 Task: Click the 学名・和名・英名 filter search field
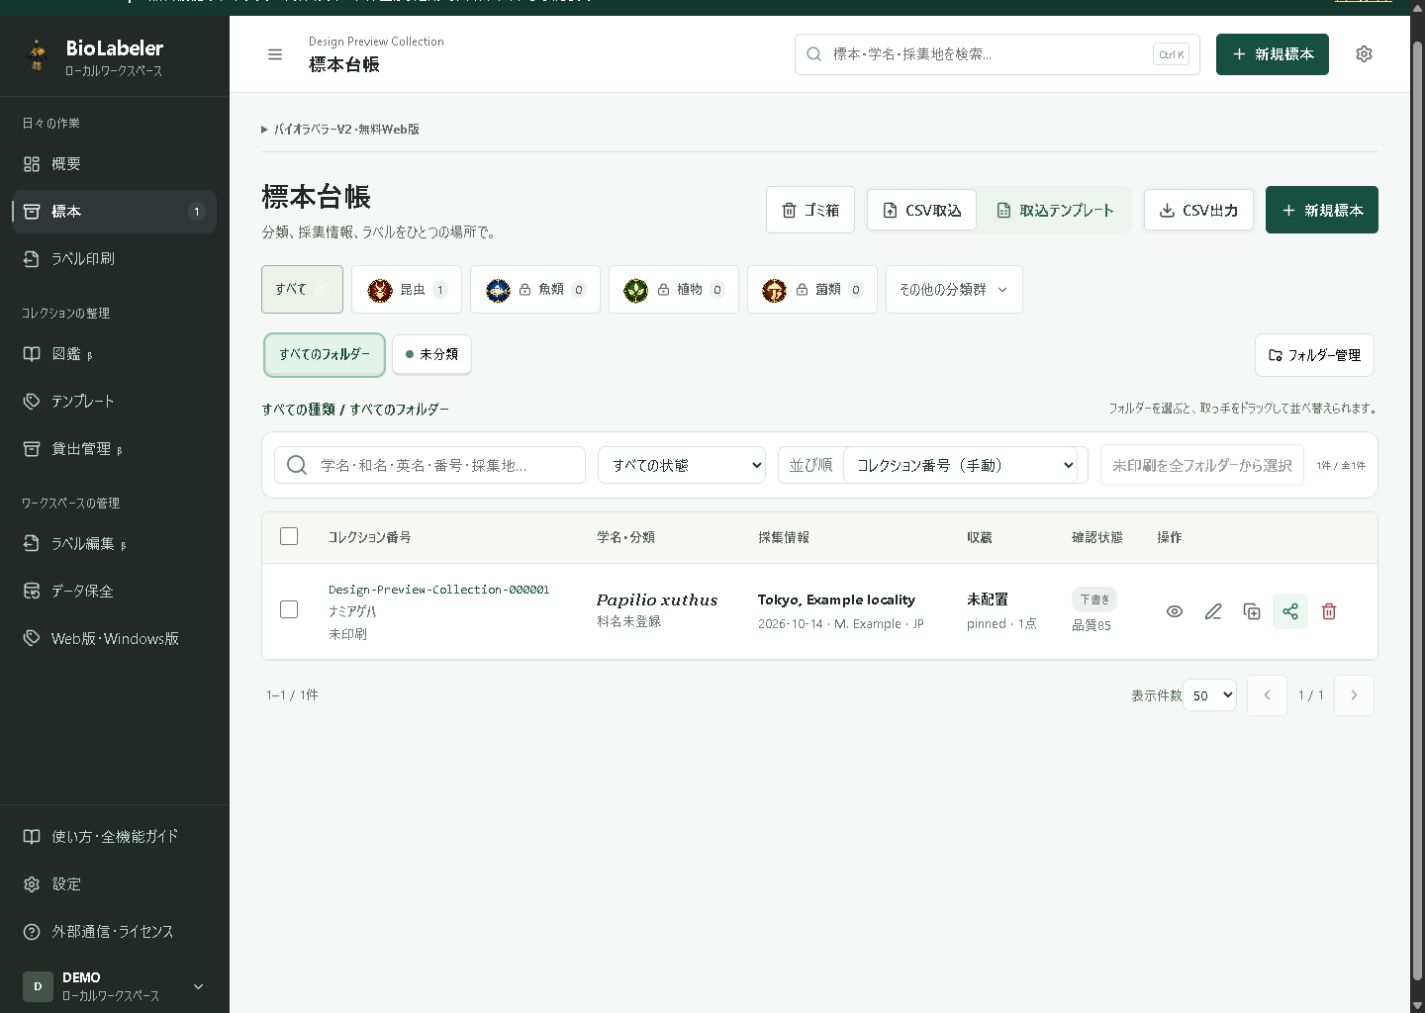430,465
